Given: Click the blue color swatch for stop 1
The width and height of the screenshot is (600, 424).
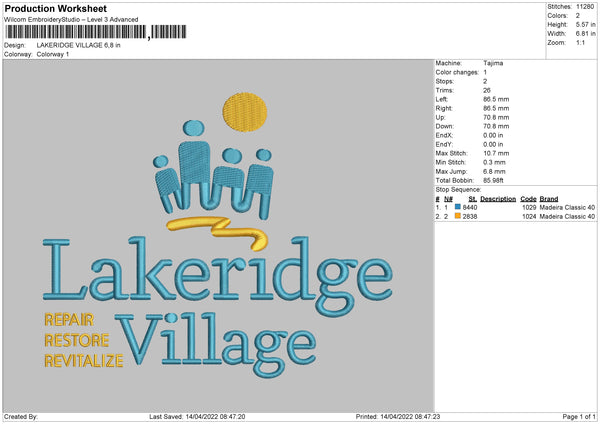Looking at the screenshot, I should click(457, 207).
